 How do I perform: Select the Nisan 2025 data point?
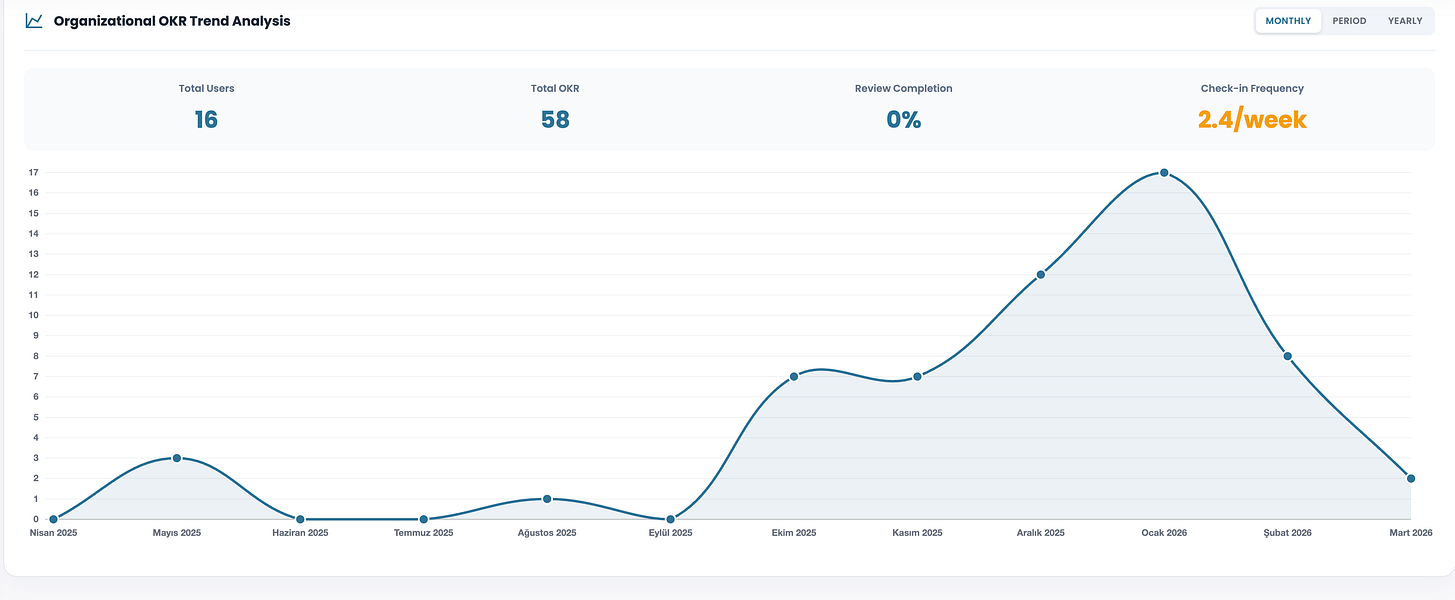(53, 519)
